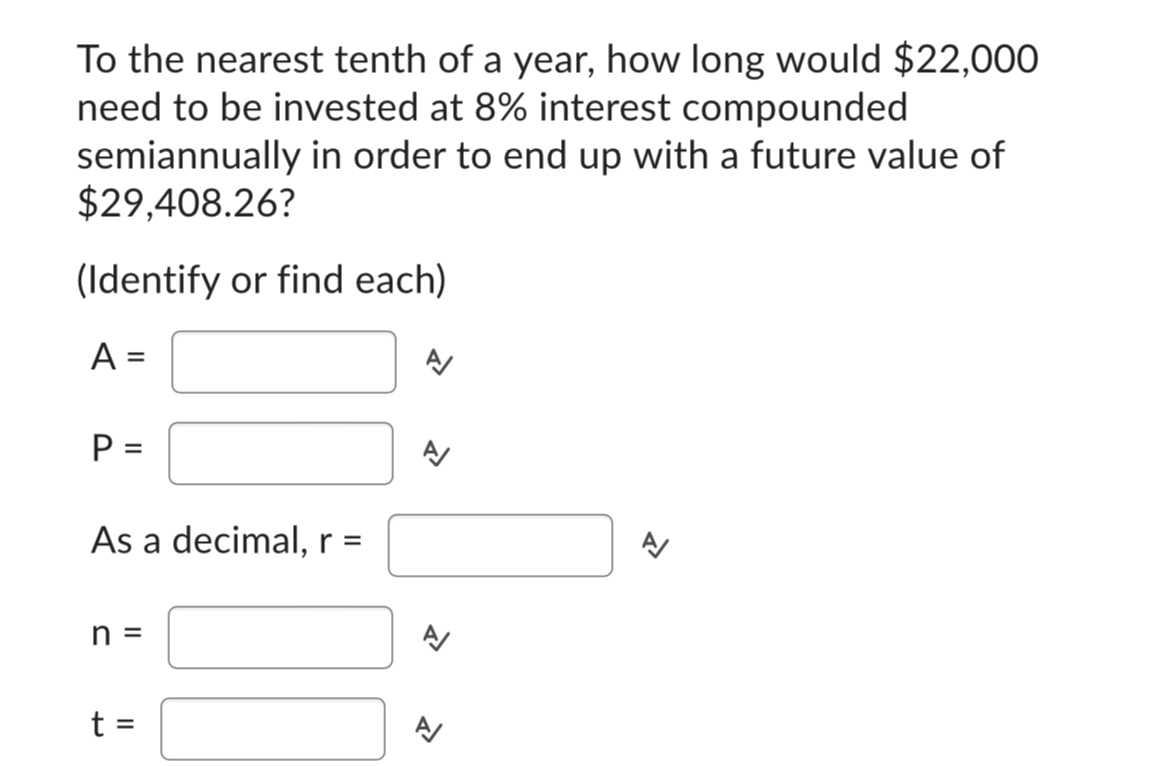
Task: Click the t answer entry box
Action: (273, 729)
